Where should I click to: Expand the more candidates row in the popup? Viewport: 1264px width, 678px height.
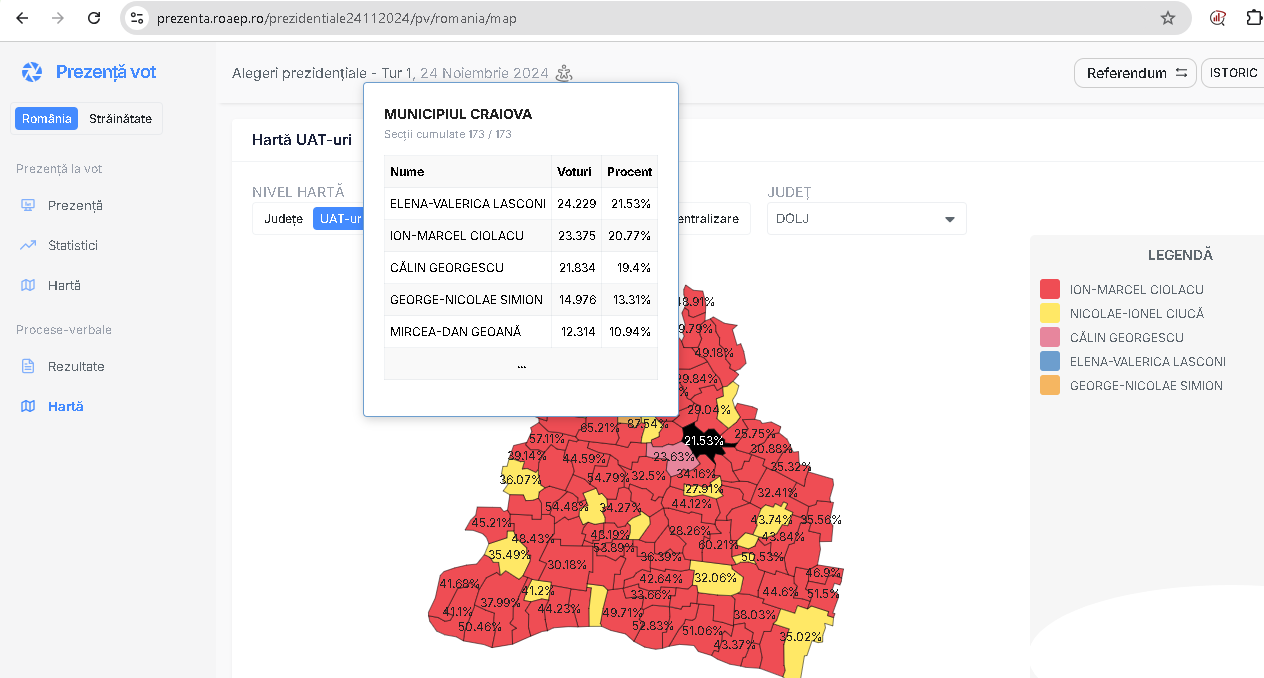[x=521, y=364]
